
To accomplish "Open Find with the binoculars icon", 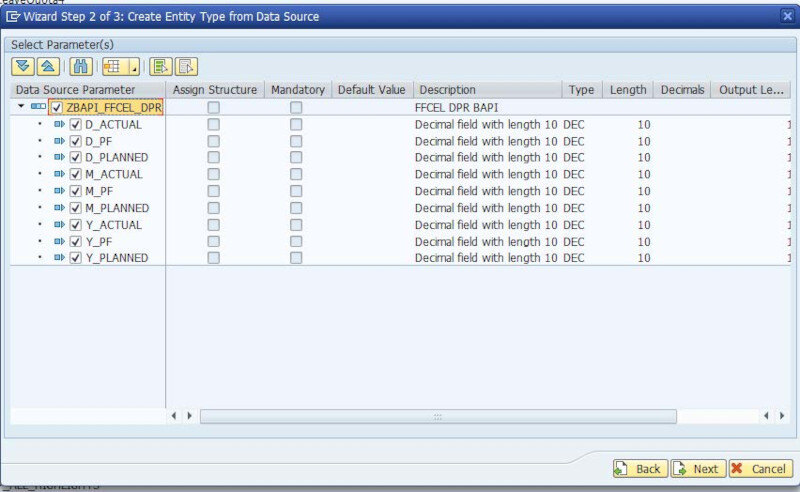I will 81,67.
